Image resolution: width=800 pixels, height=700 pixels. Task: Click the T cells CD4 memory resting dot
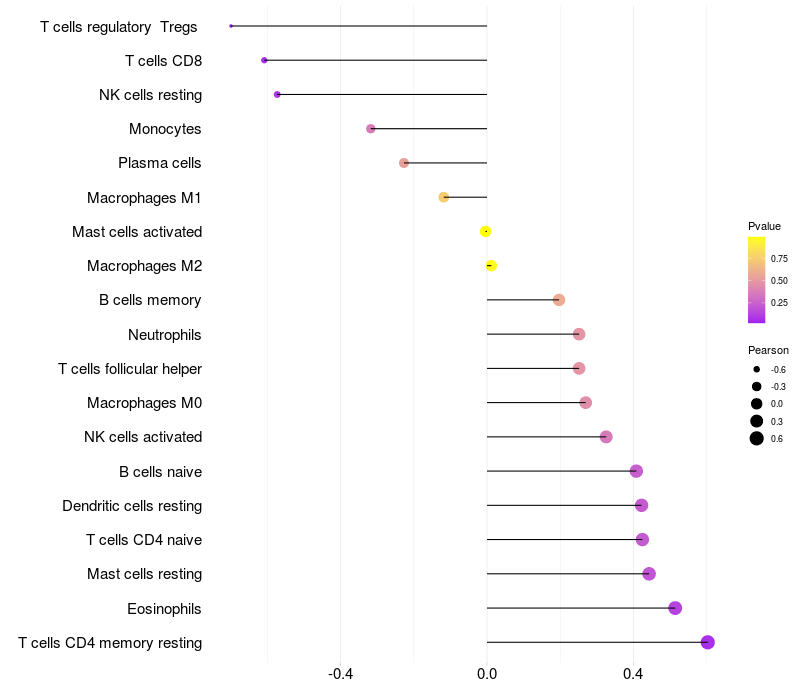[708, 642]
